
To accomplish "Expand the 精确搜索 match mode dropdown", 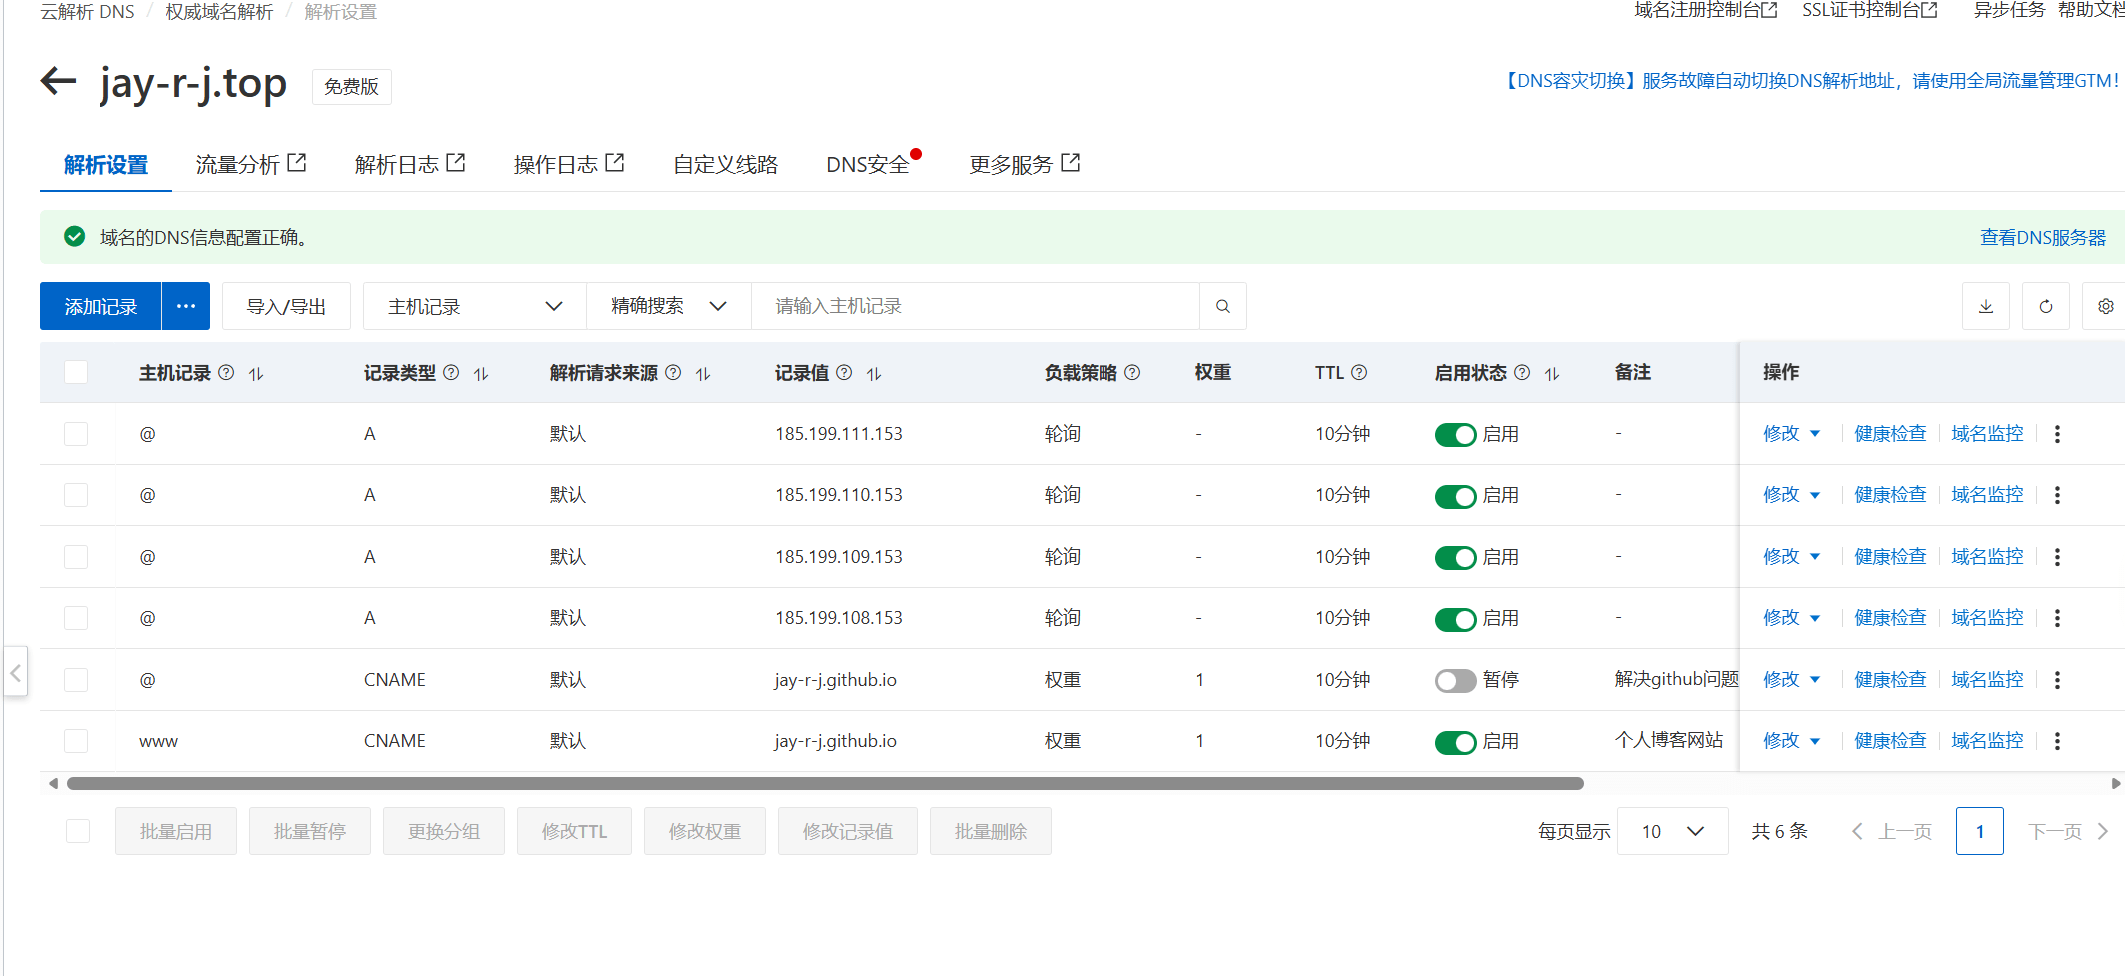I will click(x=668, y=306).
